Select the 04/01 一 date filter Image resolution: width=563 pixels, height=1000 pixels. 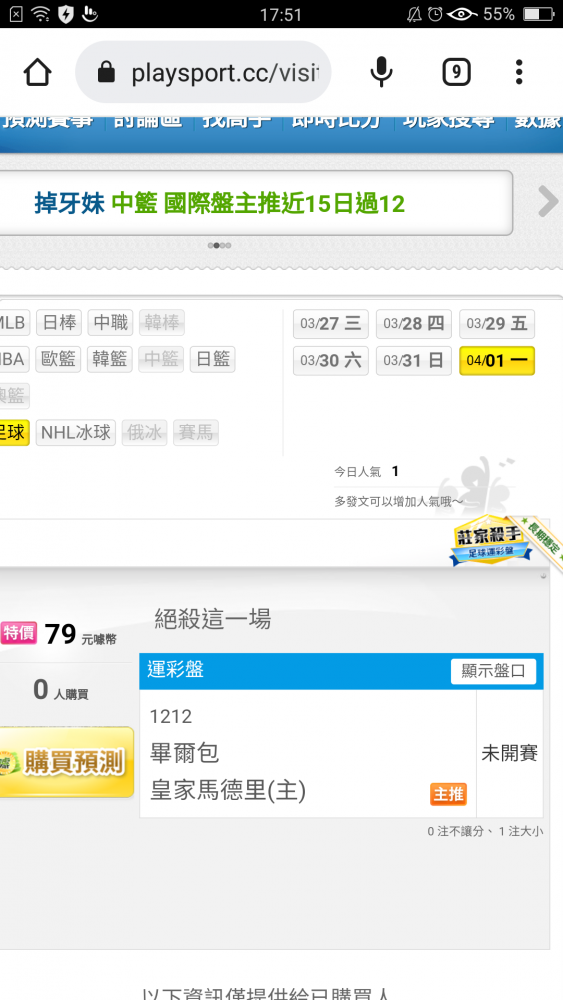pos(497,360)
